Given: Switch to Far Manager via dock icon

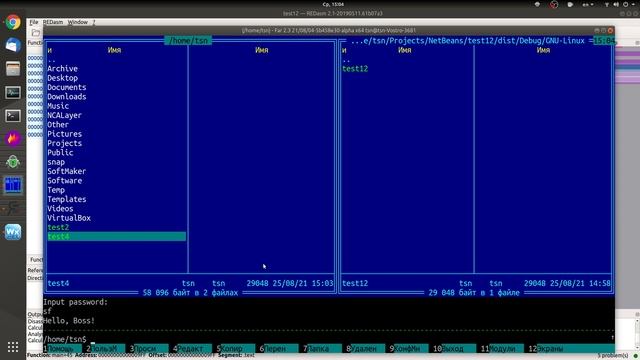Looking at the screenshot, I should [13, 185].
